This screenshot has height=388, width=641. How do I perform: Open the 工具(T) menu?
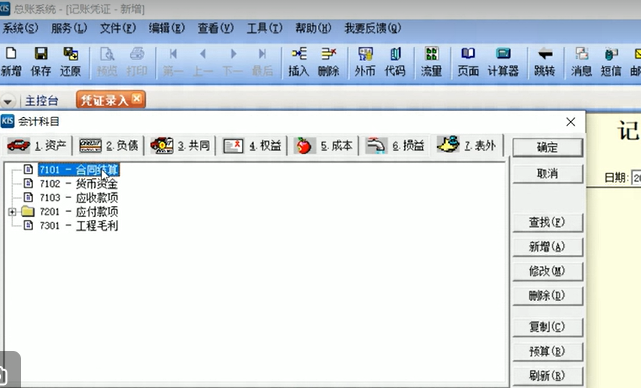click(x=264, y=28)
